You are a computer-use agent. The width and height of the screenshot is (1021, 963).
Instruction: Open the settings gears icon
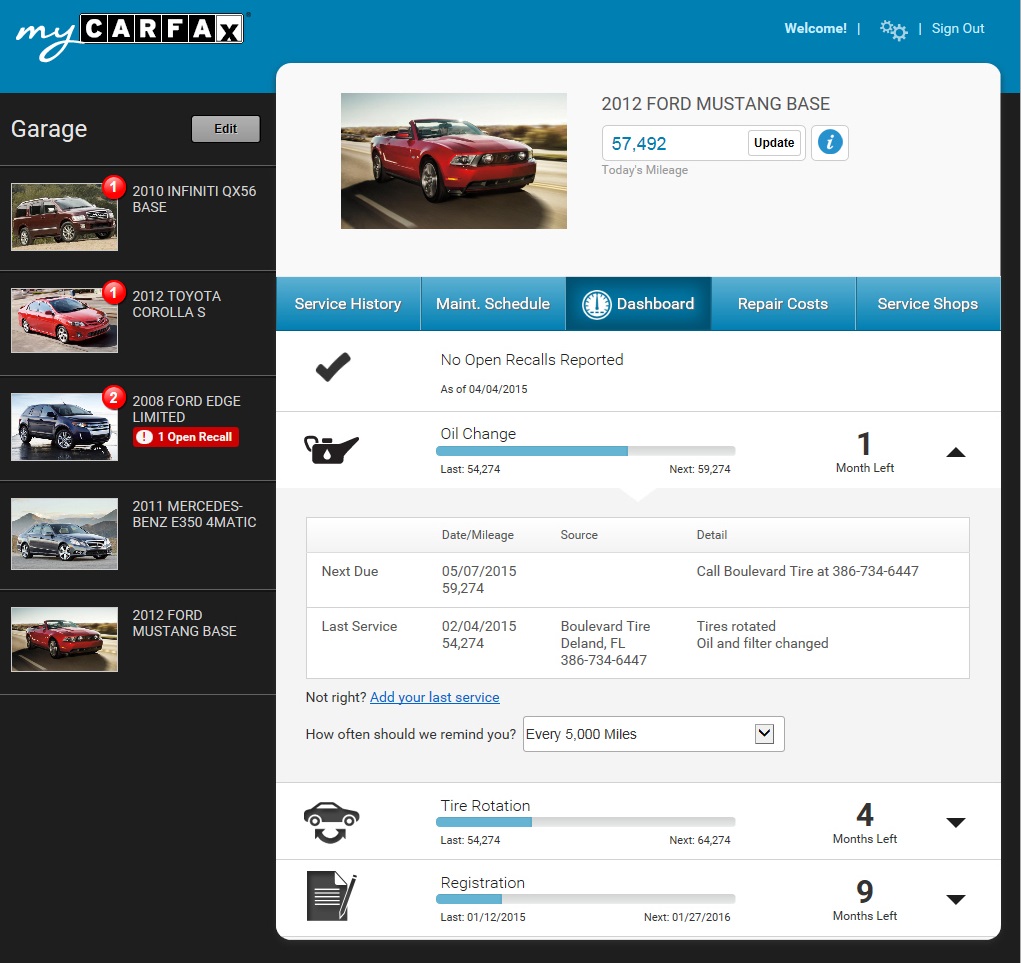[x=893, y=30]
